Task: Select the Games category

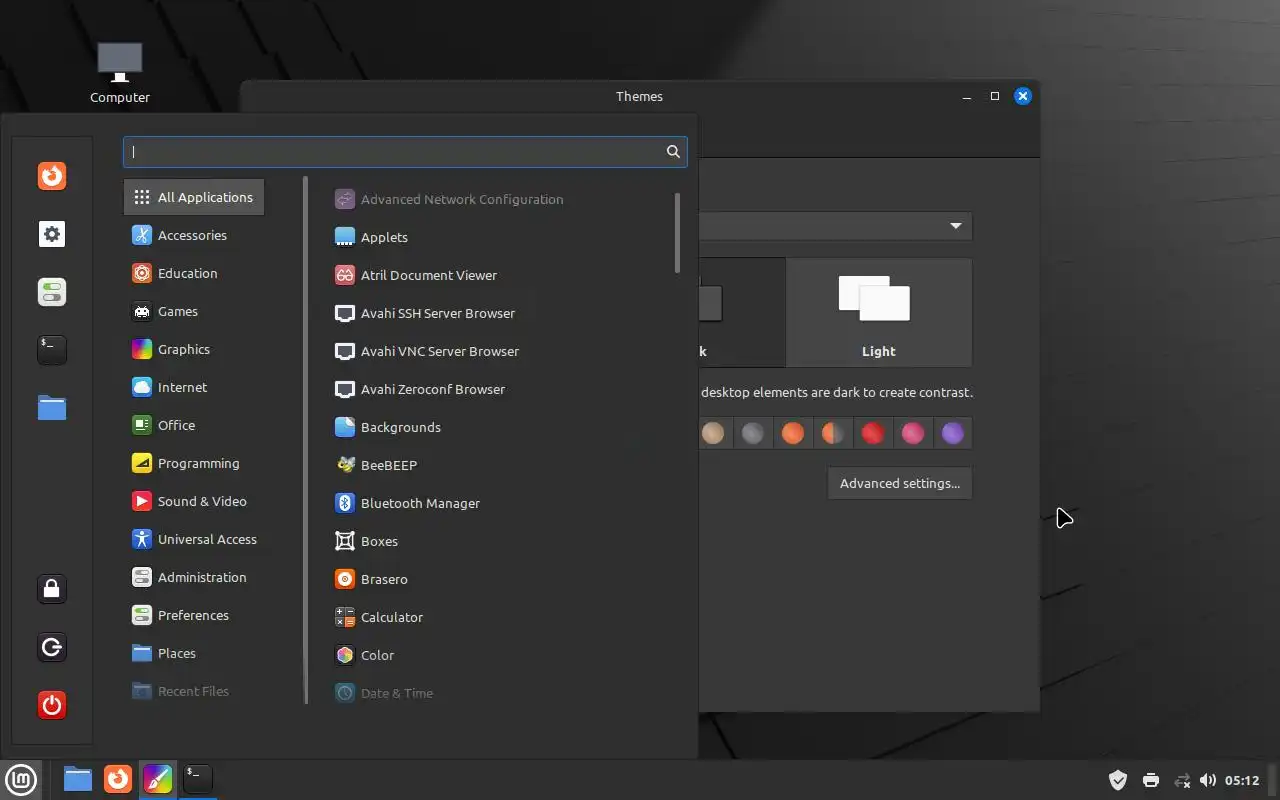Action: pos(194,311)
